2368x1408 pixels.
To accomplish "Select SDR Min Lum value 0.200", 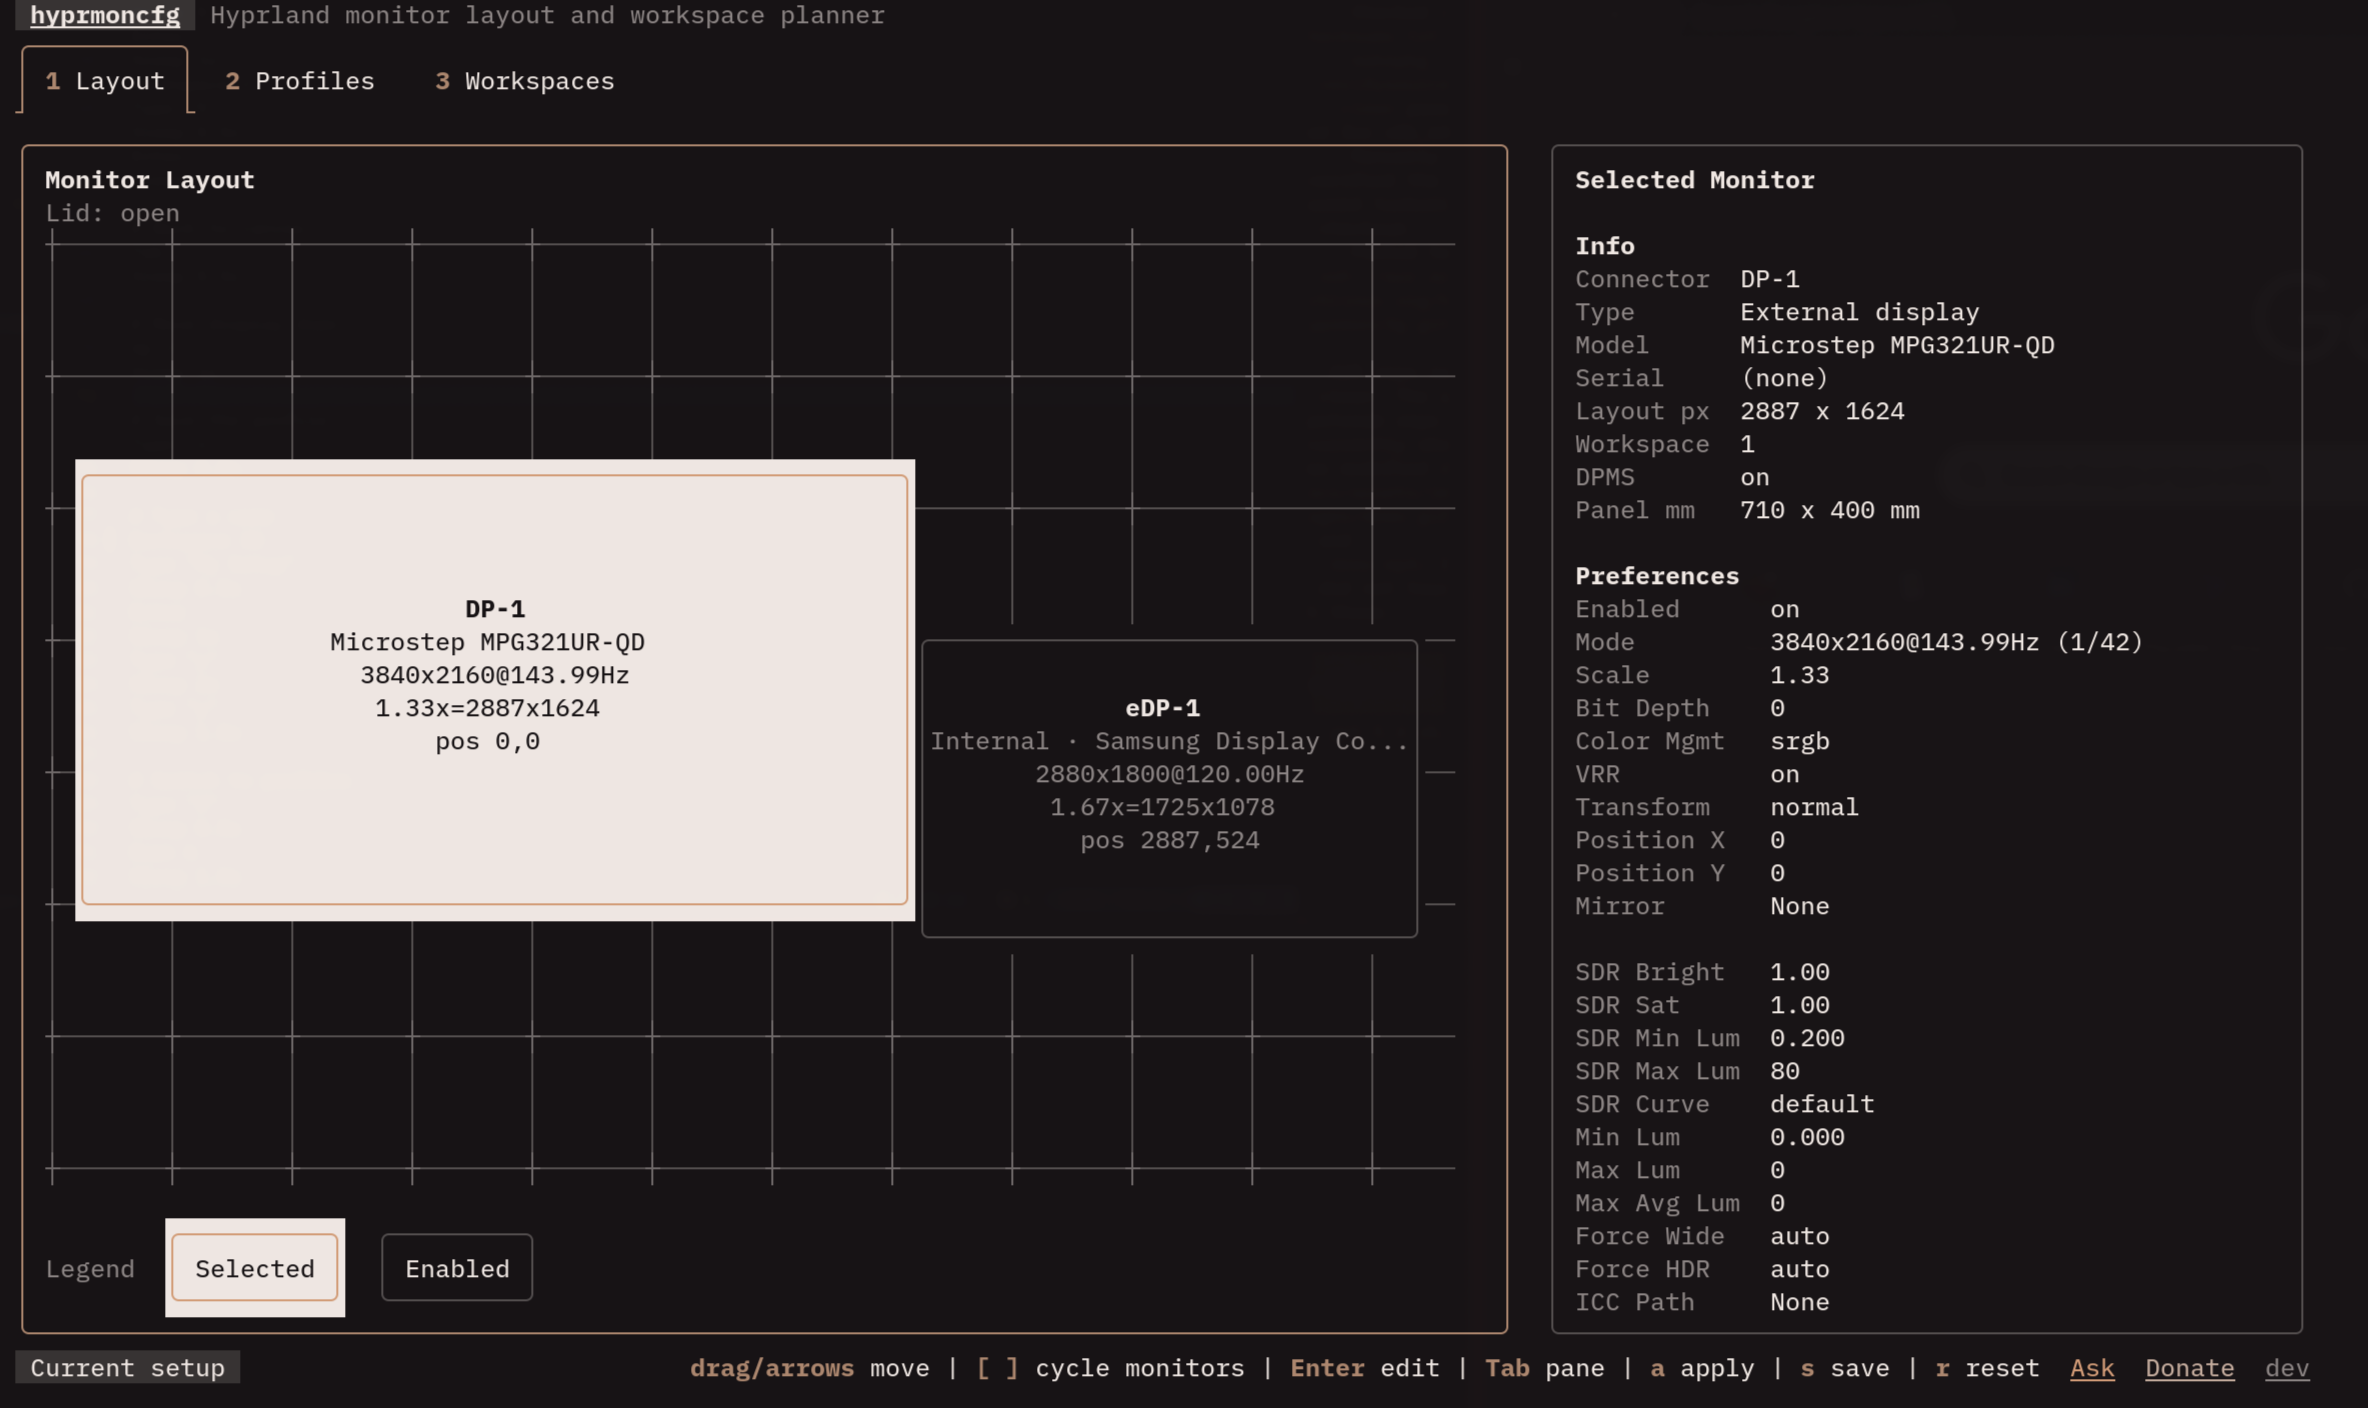I will [x=1807, y=1038].
